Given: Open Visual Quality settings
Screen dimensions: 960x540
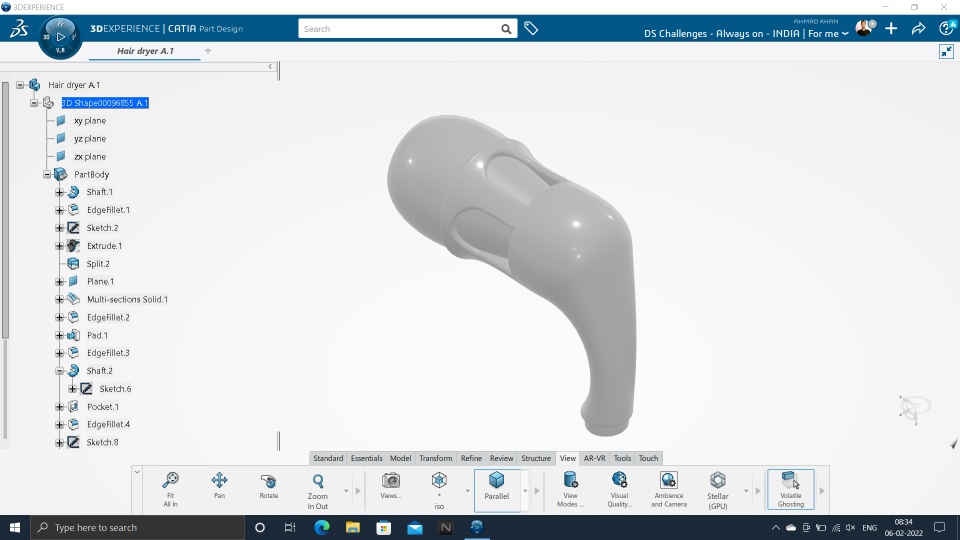Looking at the screenshot, I should click(619, 489).
